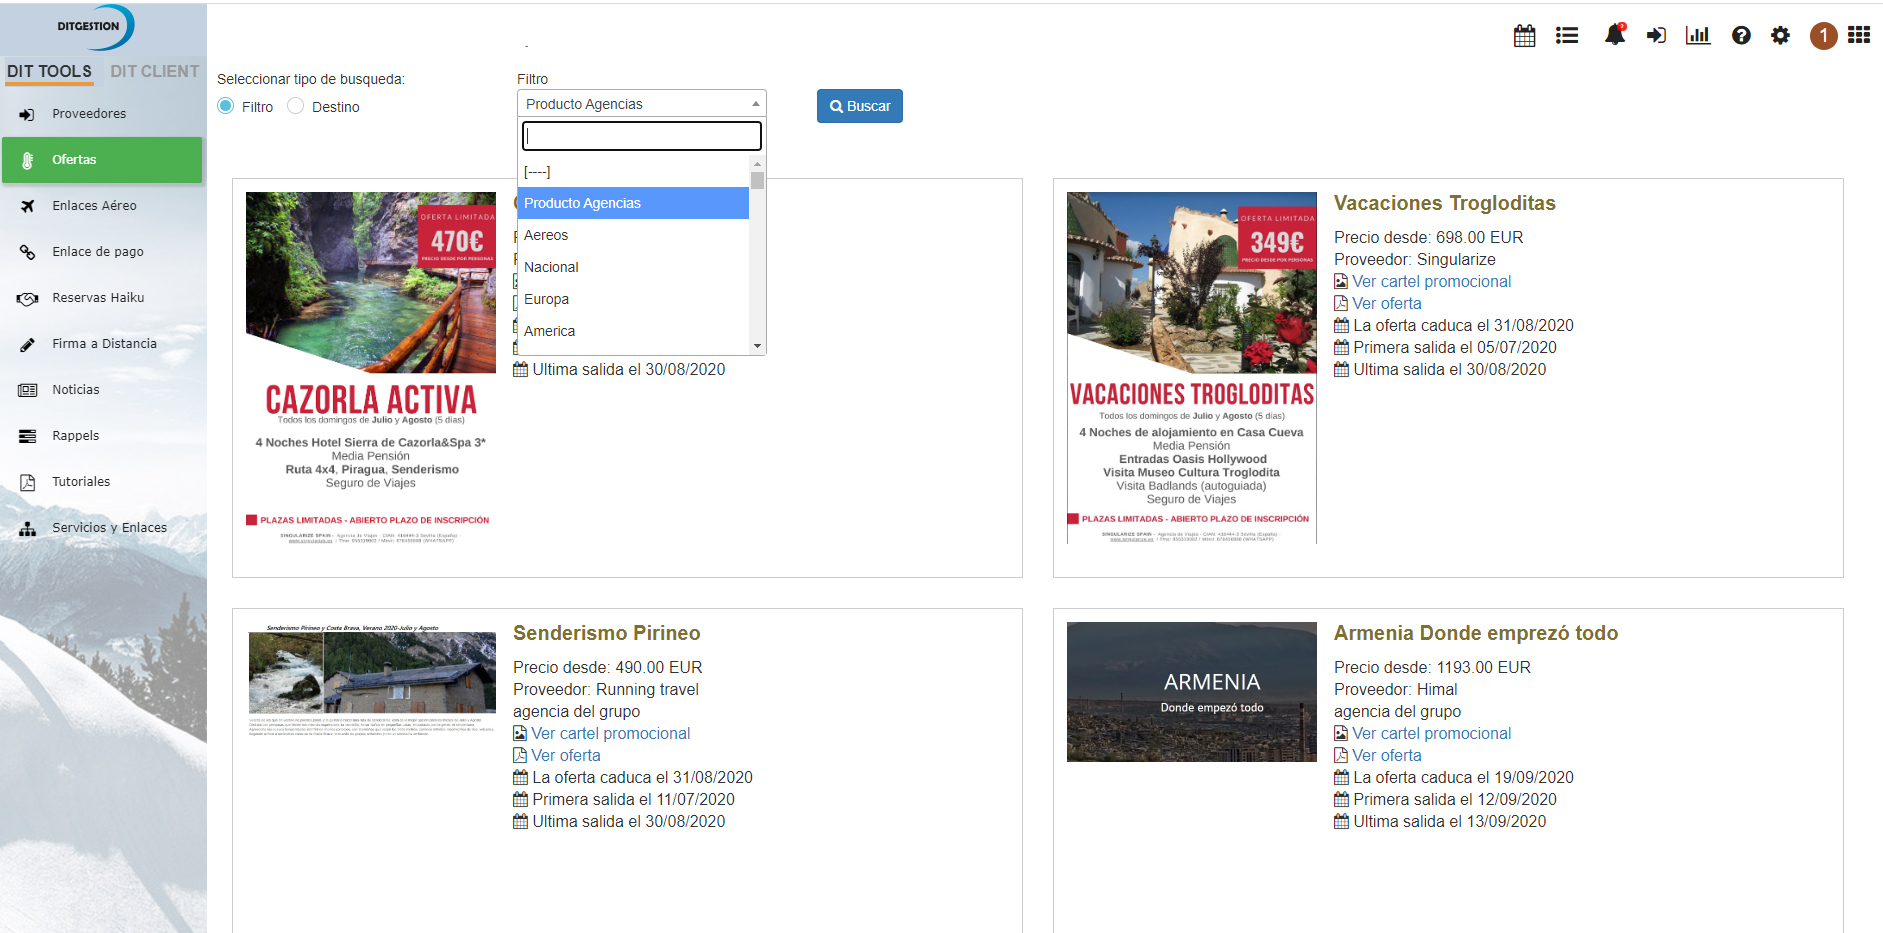This screenshot has width=1883, height=933.
Task: Open Ver oferta link for Armenia
Action: 1386,756
